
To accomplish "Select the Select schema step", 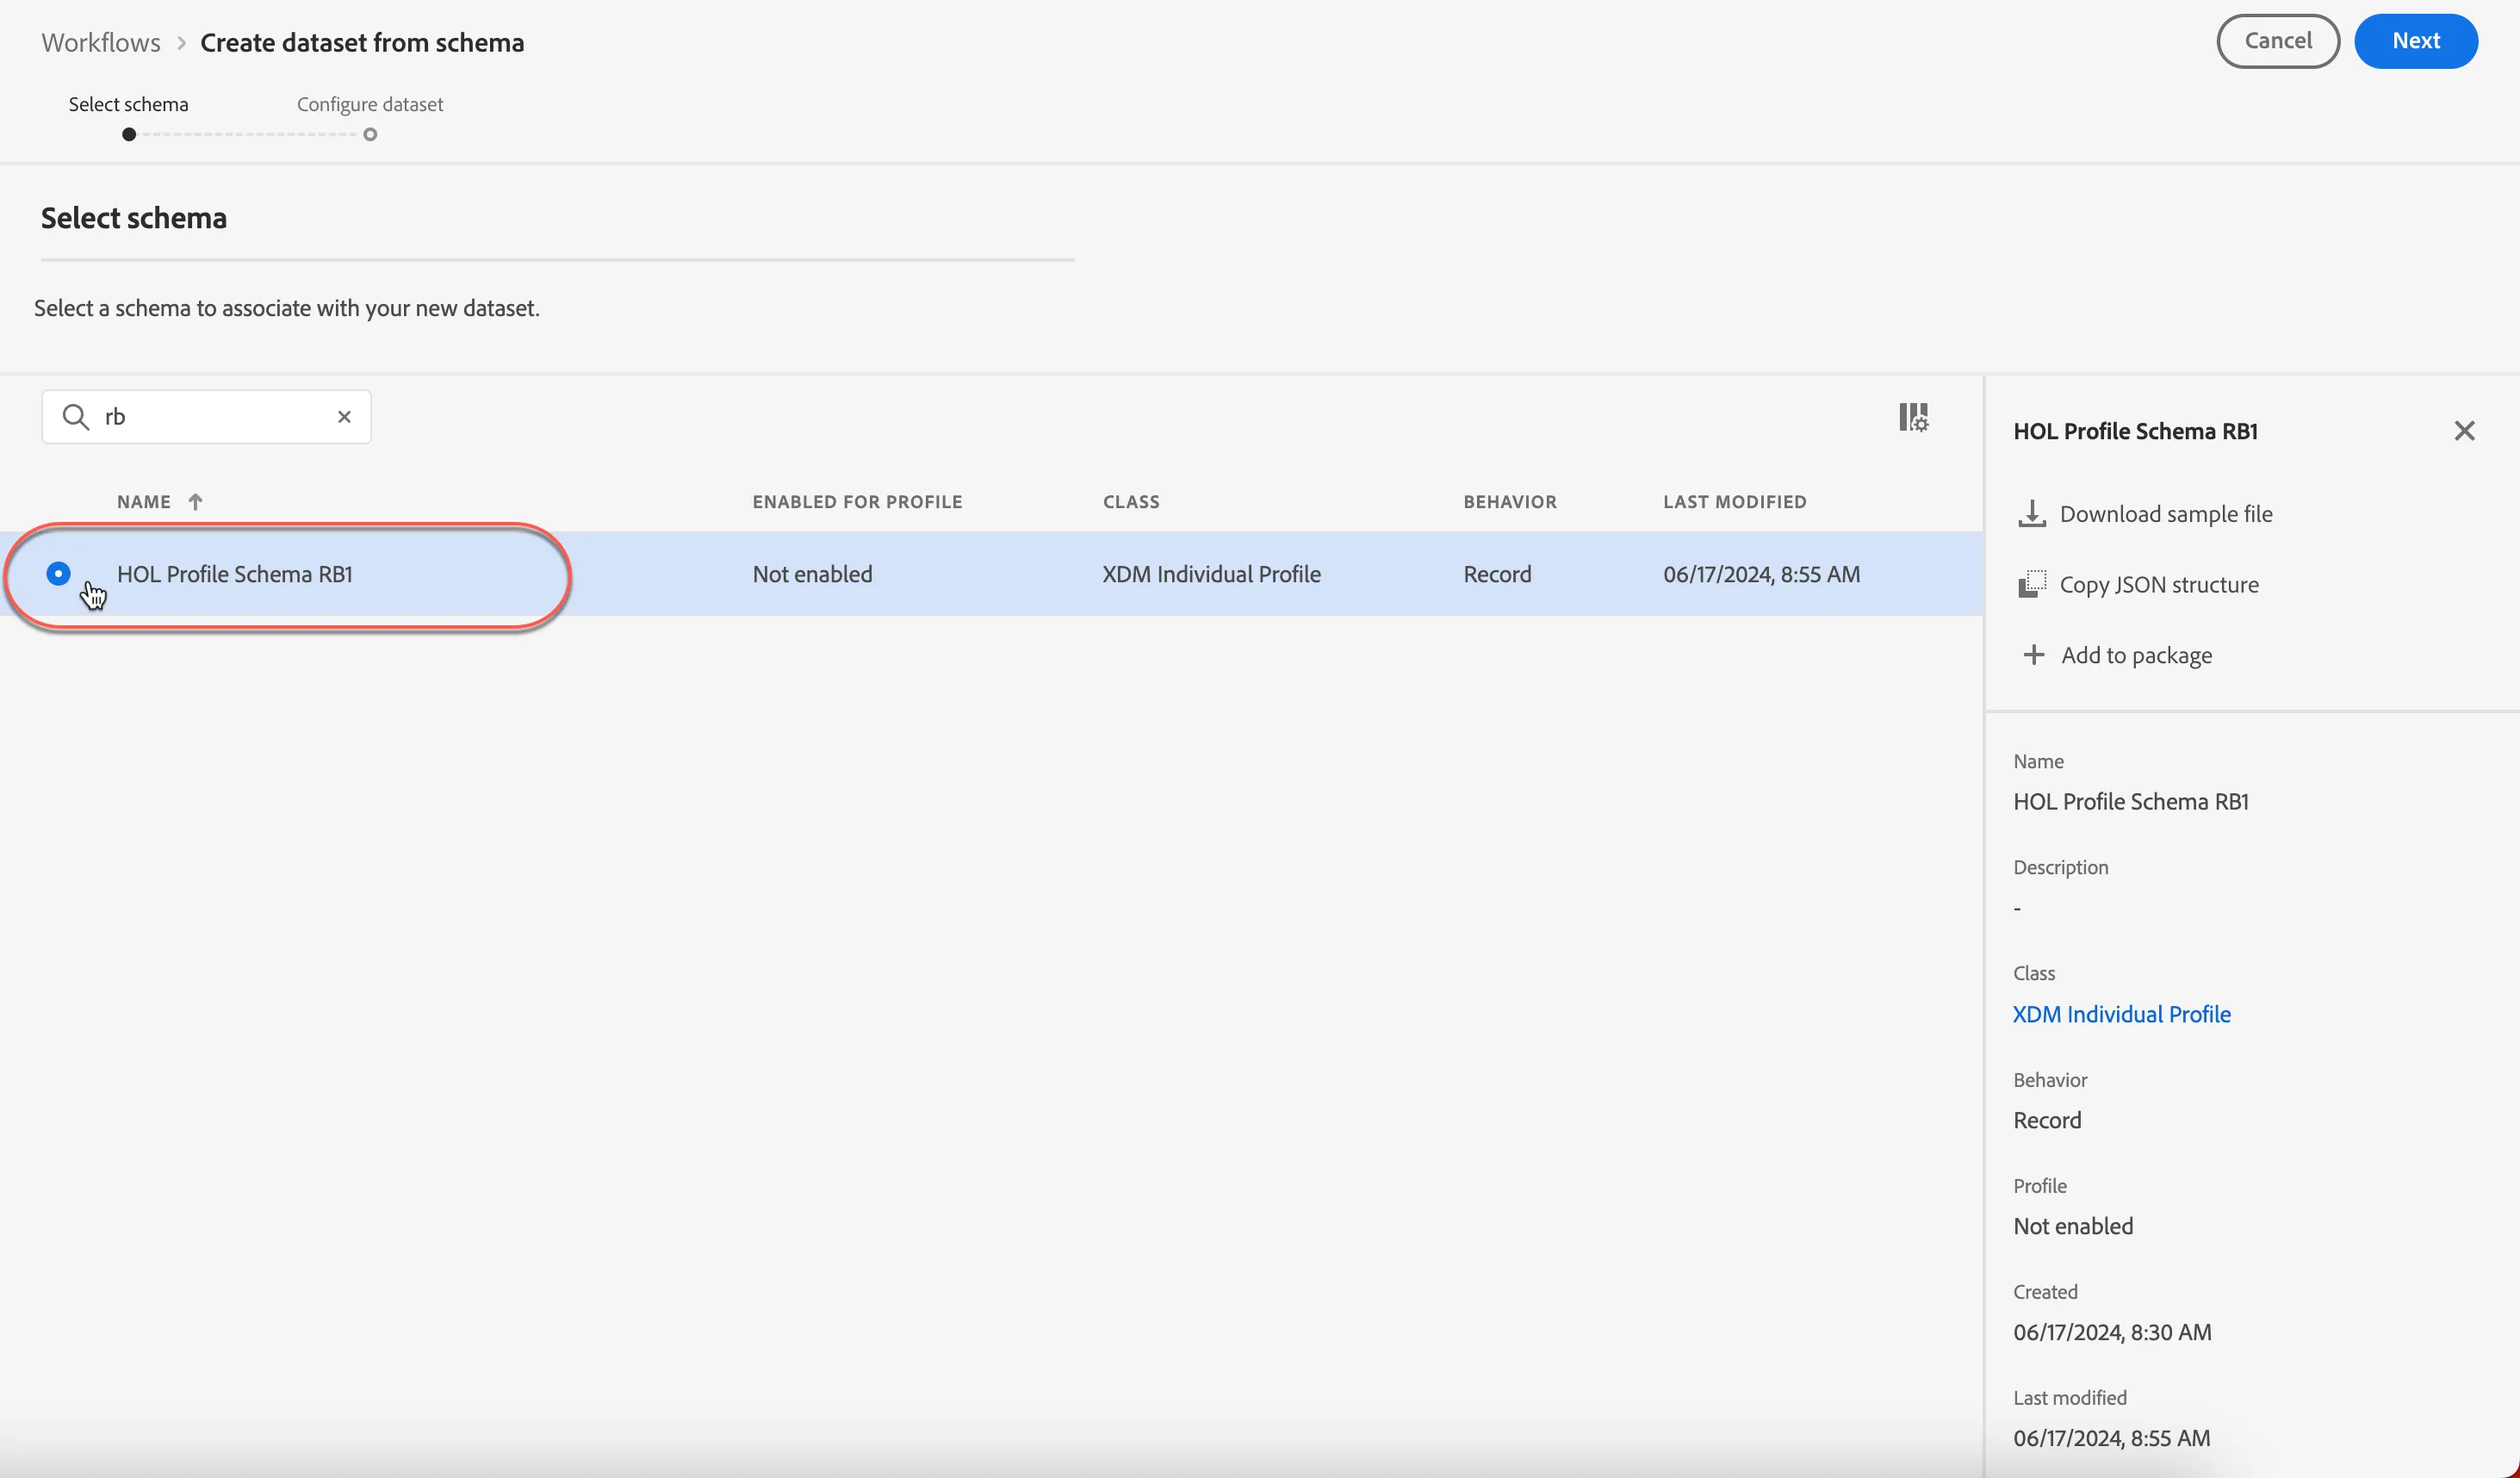I will [128, 104].
